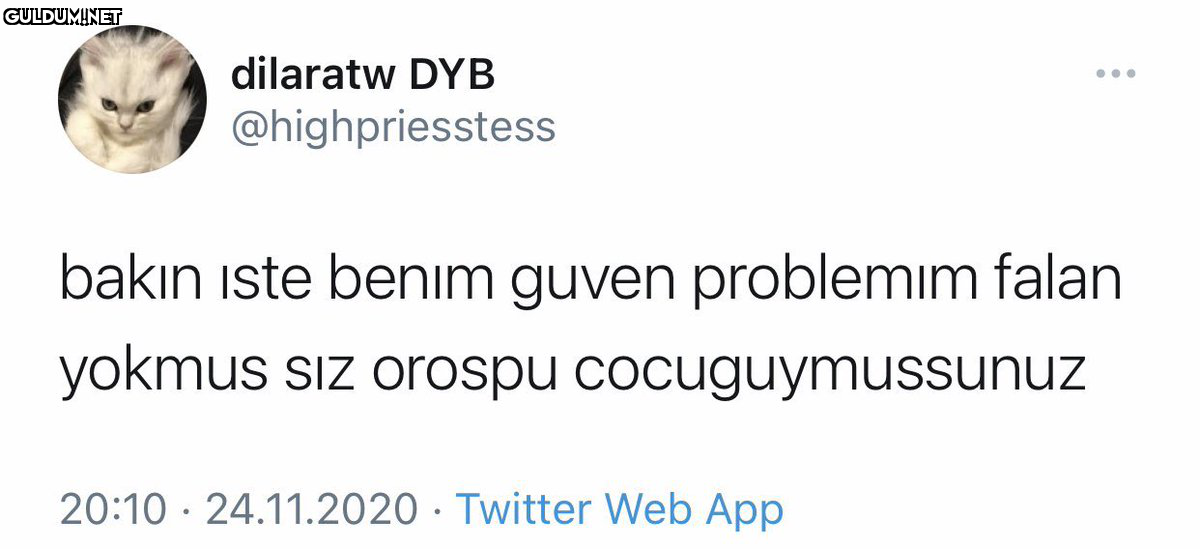Click the second line of the tweet text
1200x549 pixels.
[573, 371]
